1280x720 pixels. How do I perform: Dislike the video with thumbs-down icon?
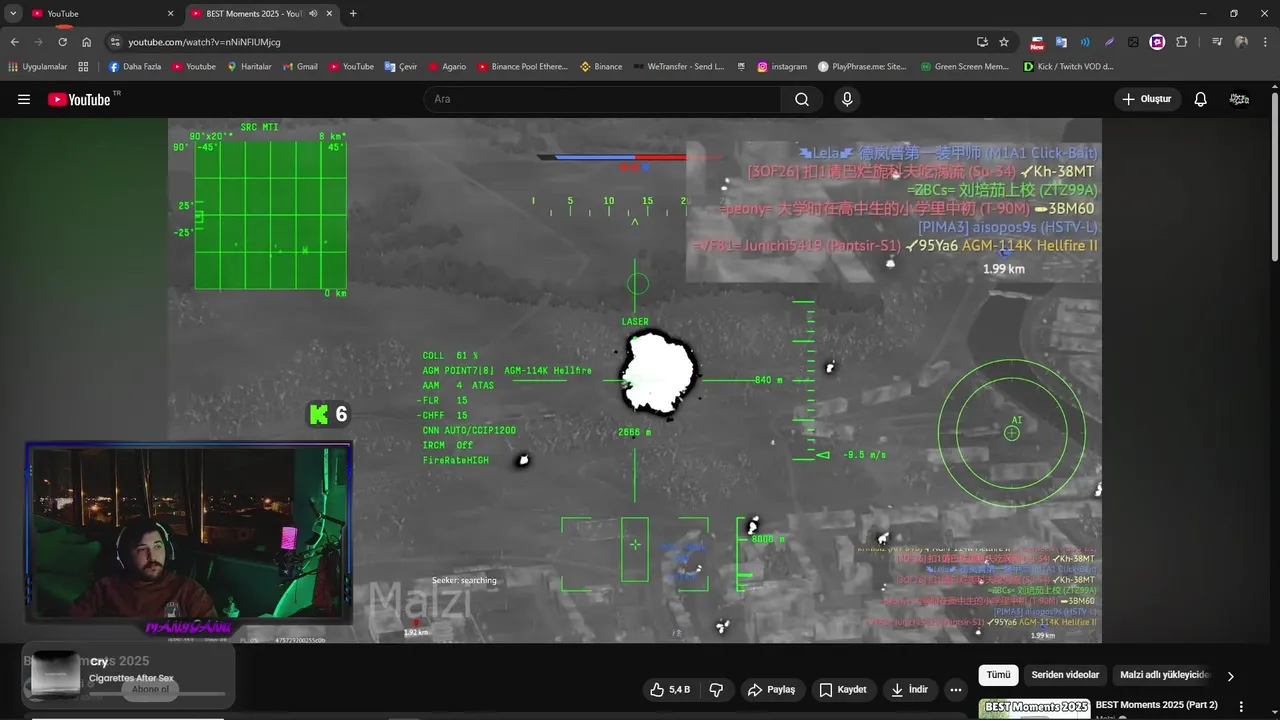(x=716, y=689)
